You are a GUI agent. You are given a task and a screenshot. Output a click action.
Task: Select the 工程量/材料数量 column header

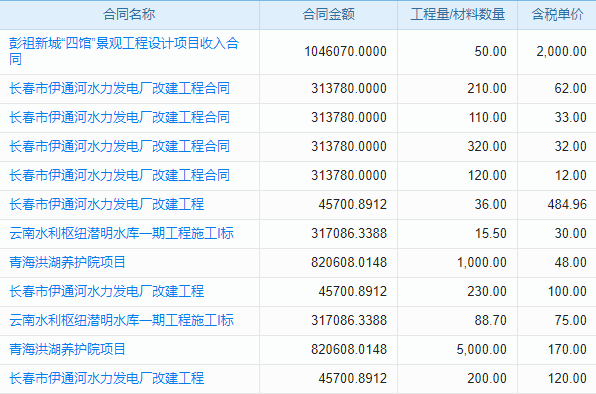(457, 14)
